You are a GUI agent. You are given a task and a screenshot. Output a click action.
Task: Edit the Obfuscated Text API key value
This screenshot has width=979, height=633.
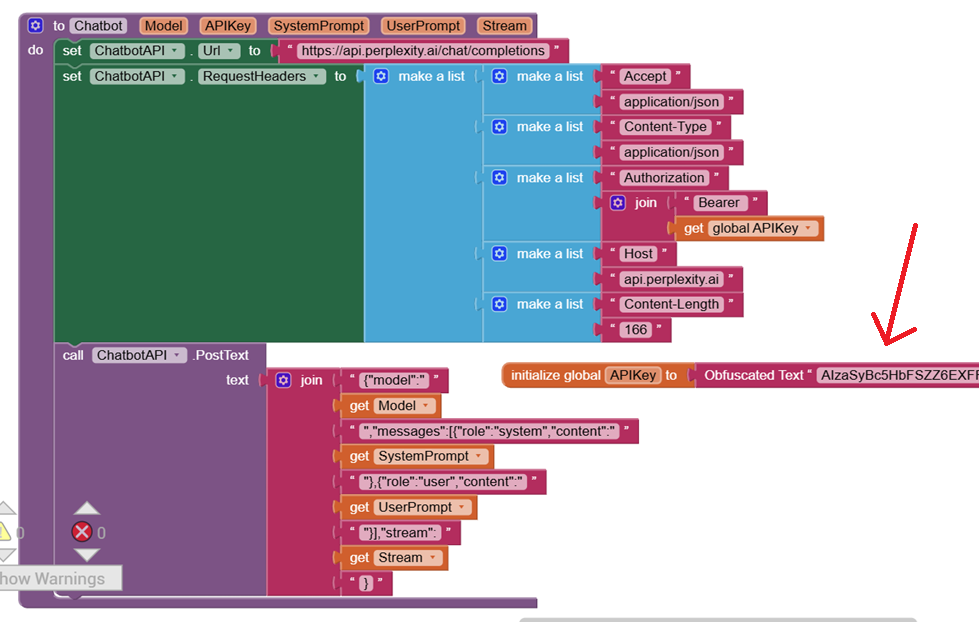(x=898, y=375)
